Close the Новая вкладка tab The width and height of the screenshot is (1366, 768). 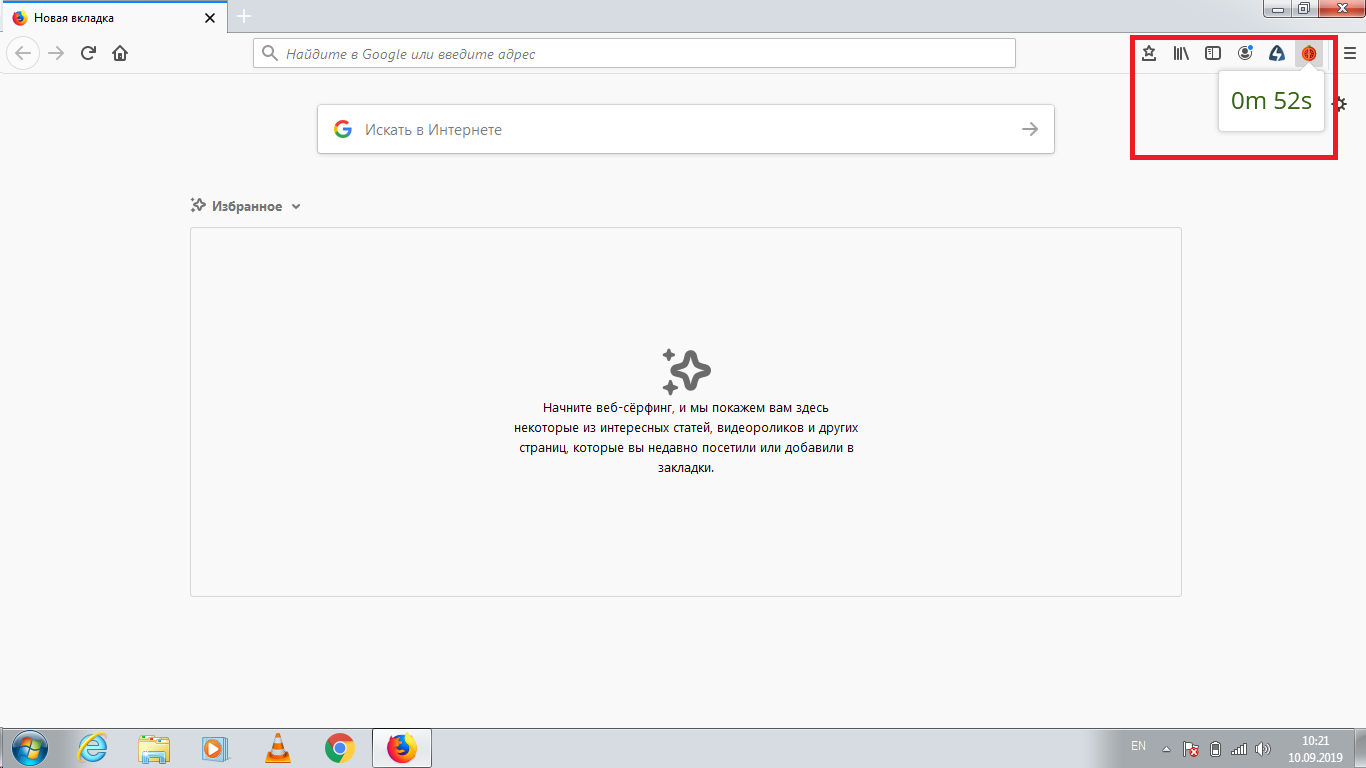[x=209, y=17]
